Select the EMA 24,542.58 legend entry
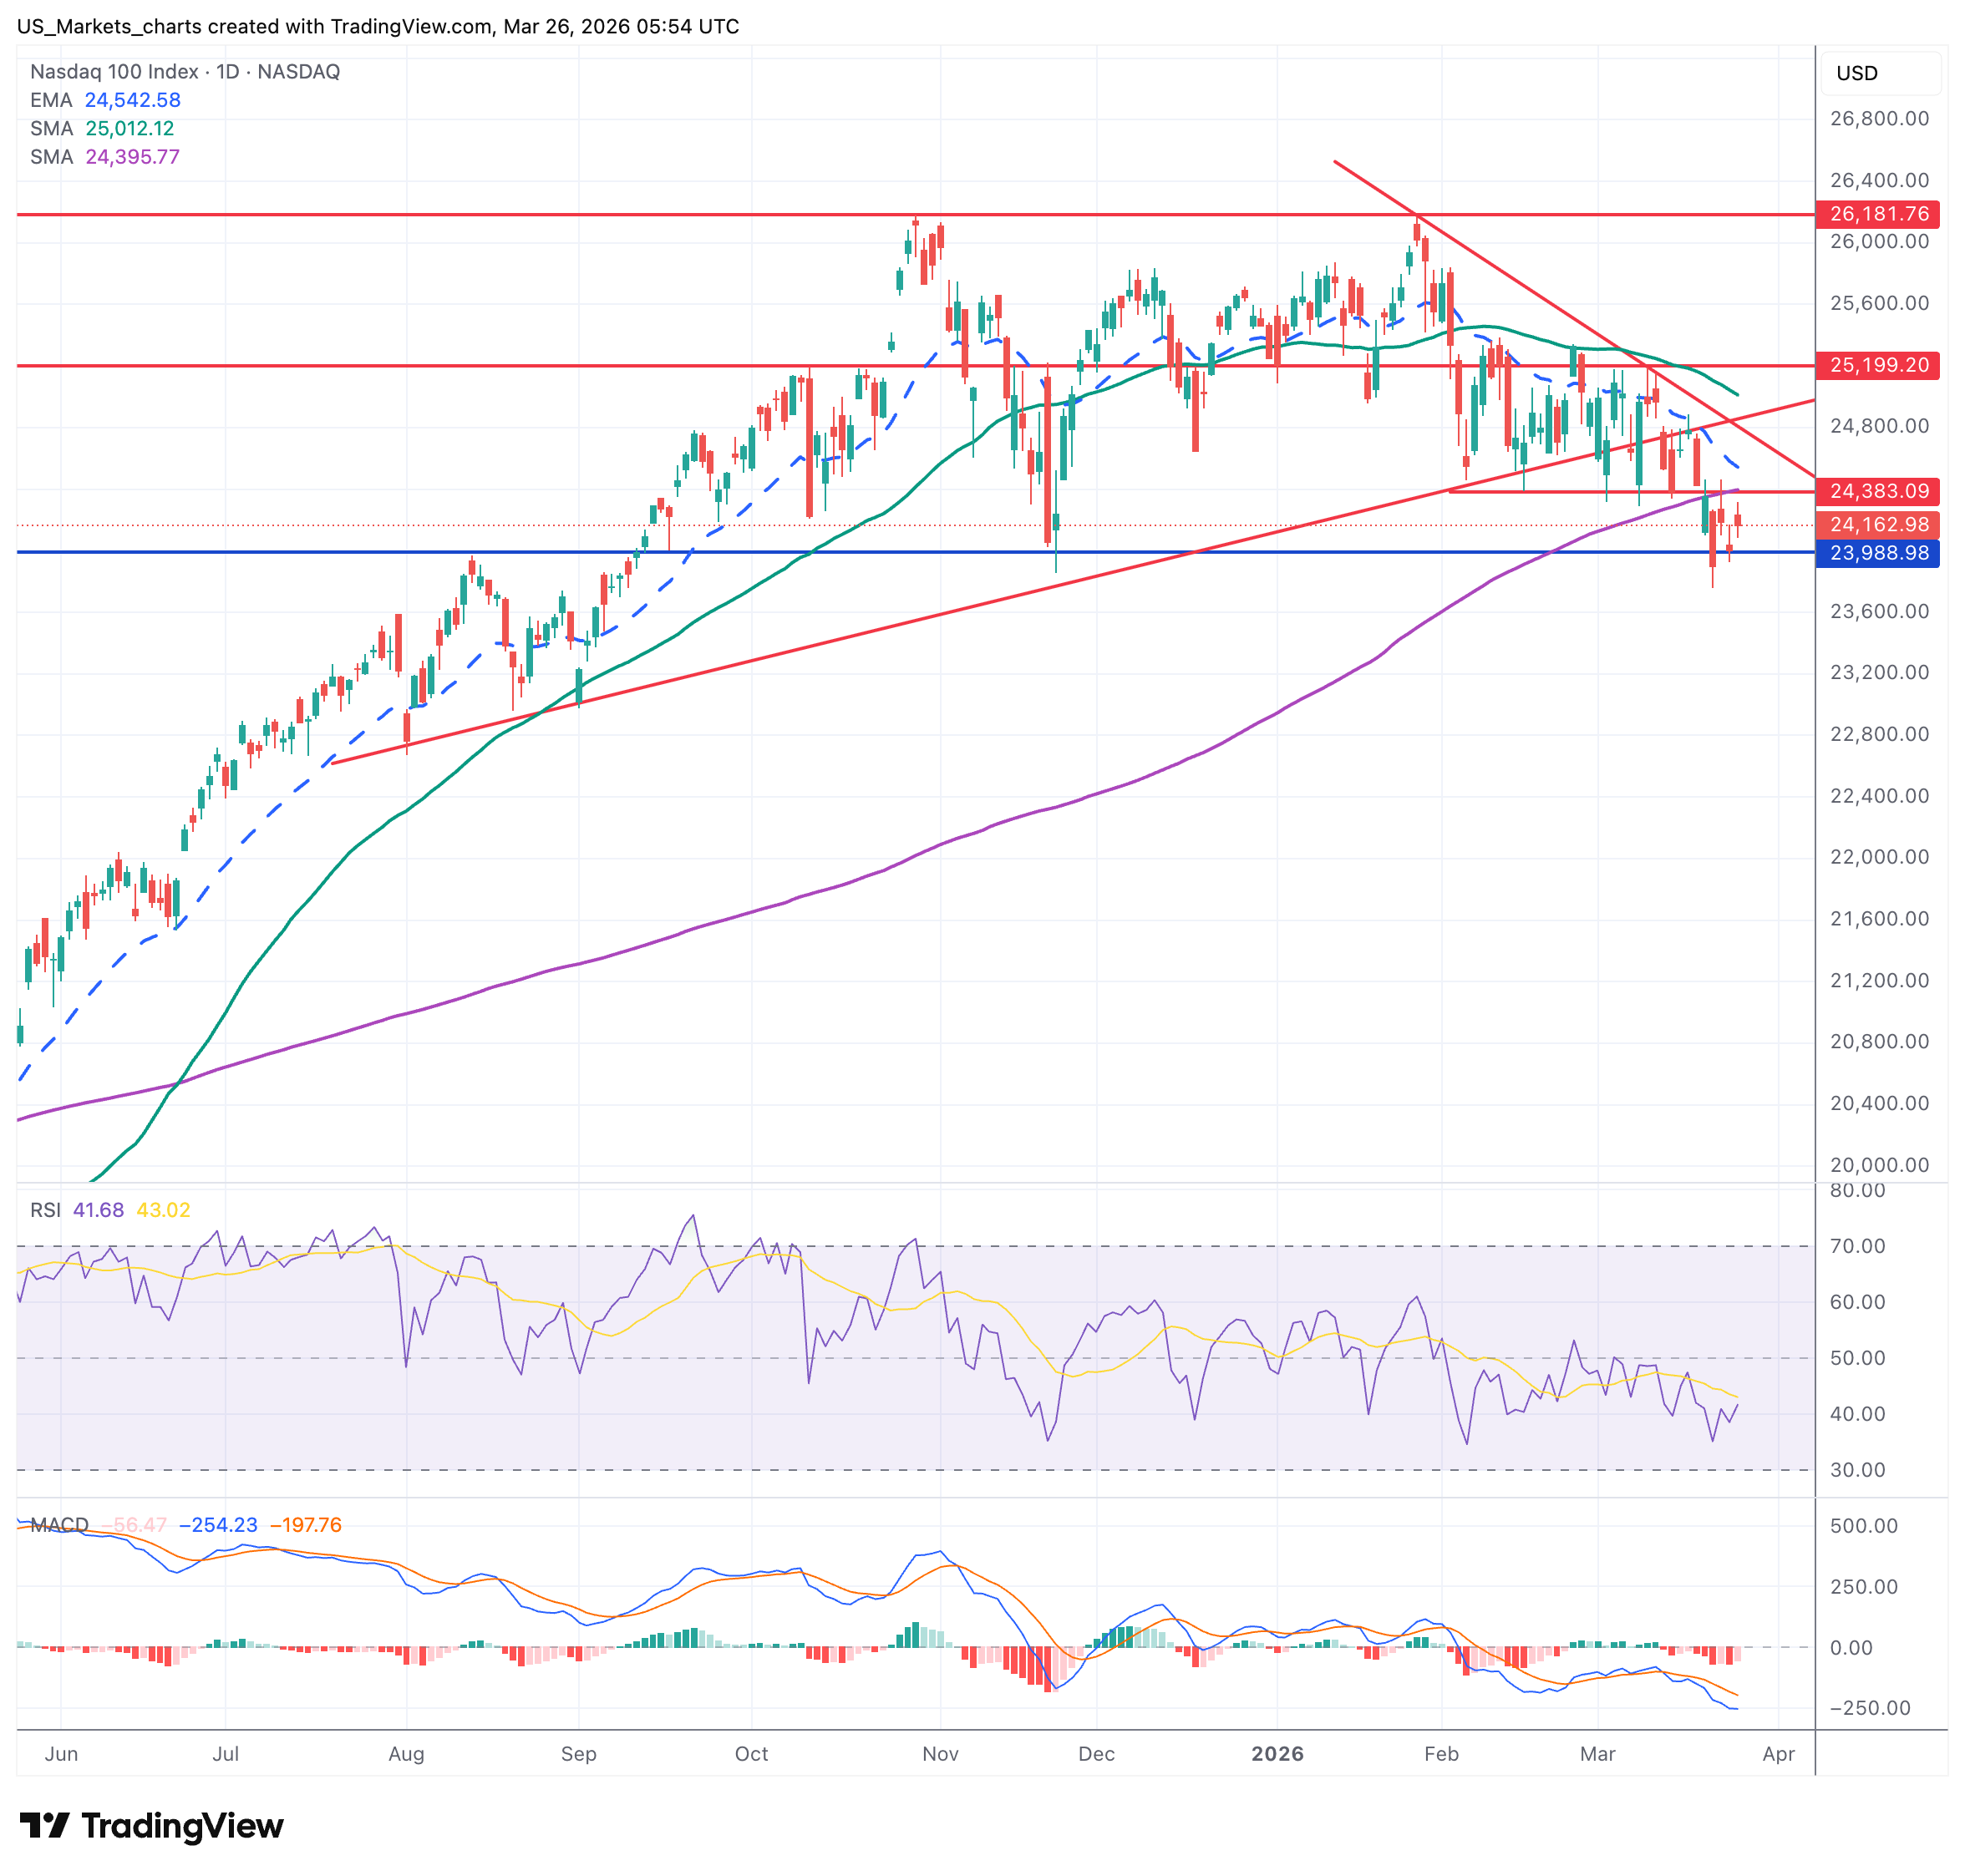 [x=105, y=100]
